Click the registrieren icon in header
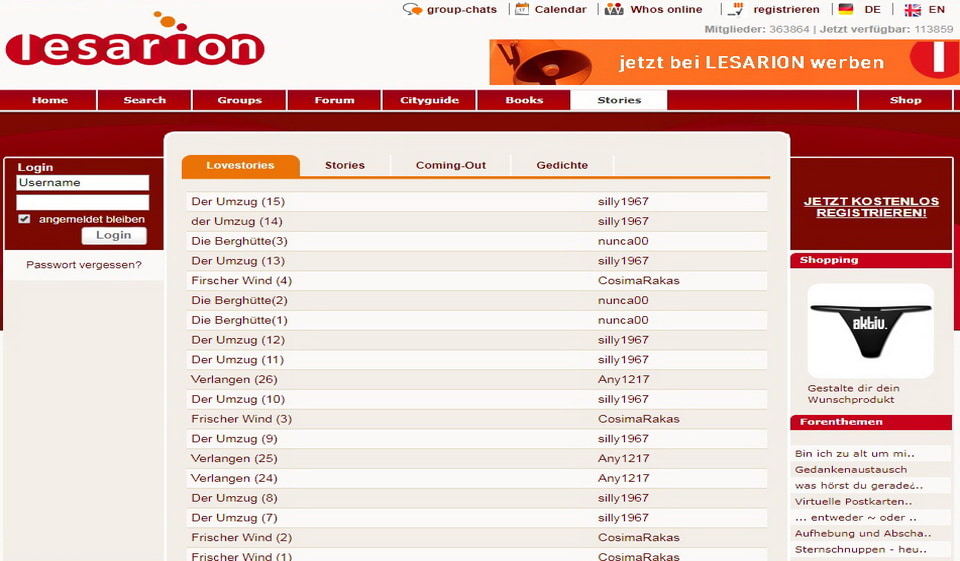 [x=737, y=9]
